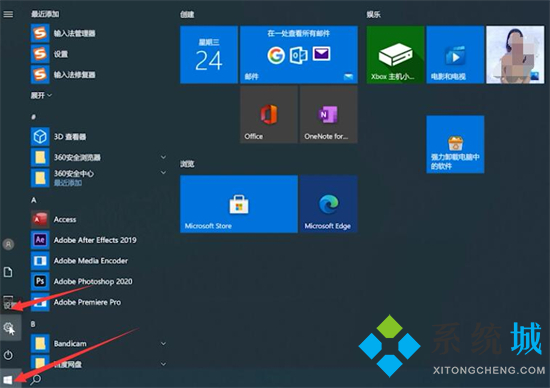Open the Microsoft Store tile
Viewport: 550px width, 388px height.
pos(239,204)
